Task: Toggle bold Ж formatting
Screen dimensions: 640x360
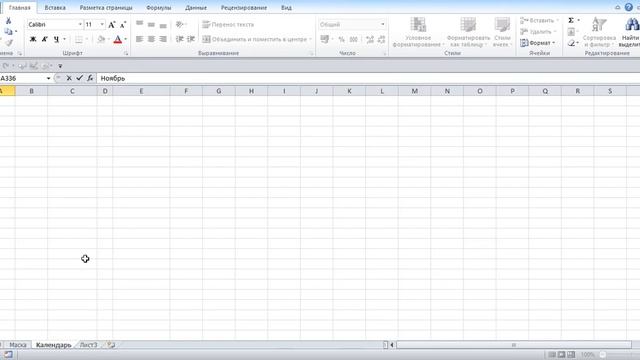Action: coord(33,39)
